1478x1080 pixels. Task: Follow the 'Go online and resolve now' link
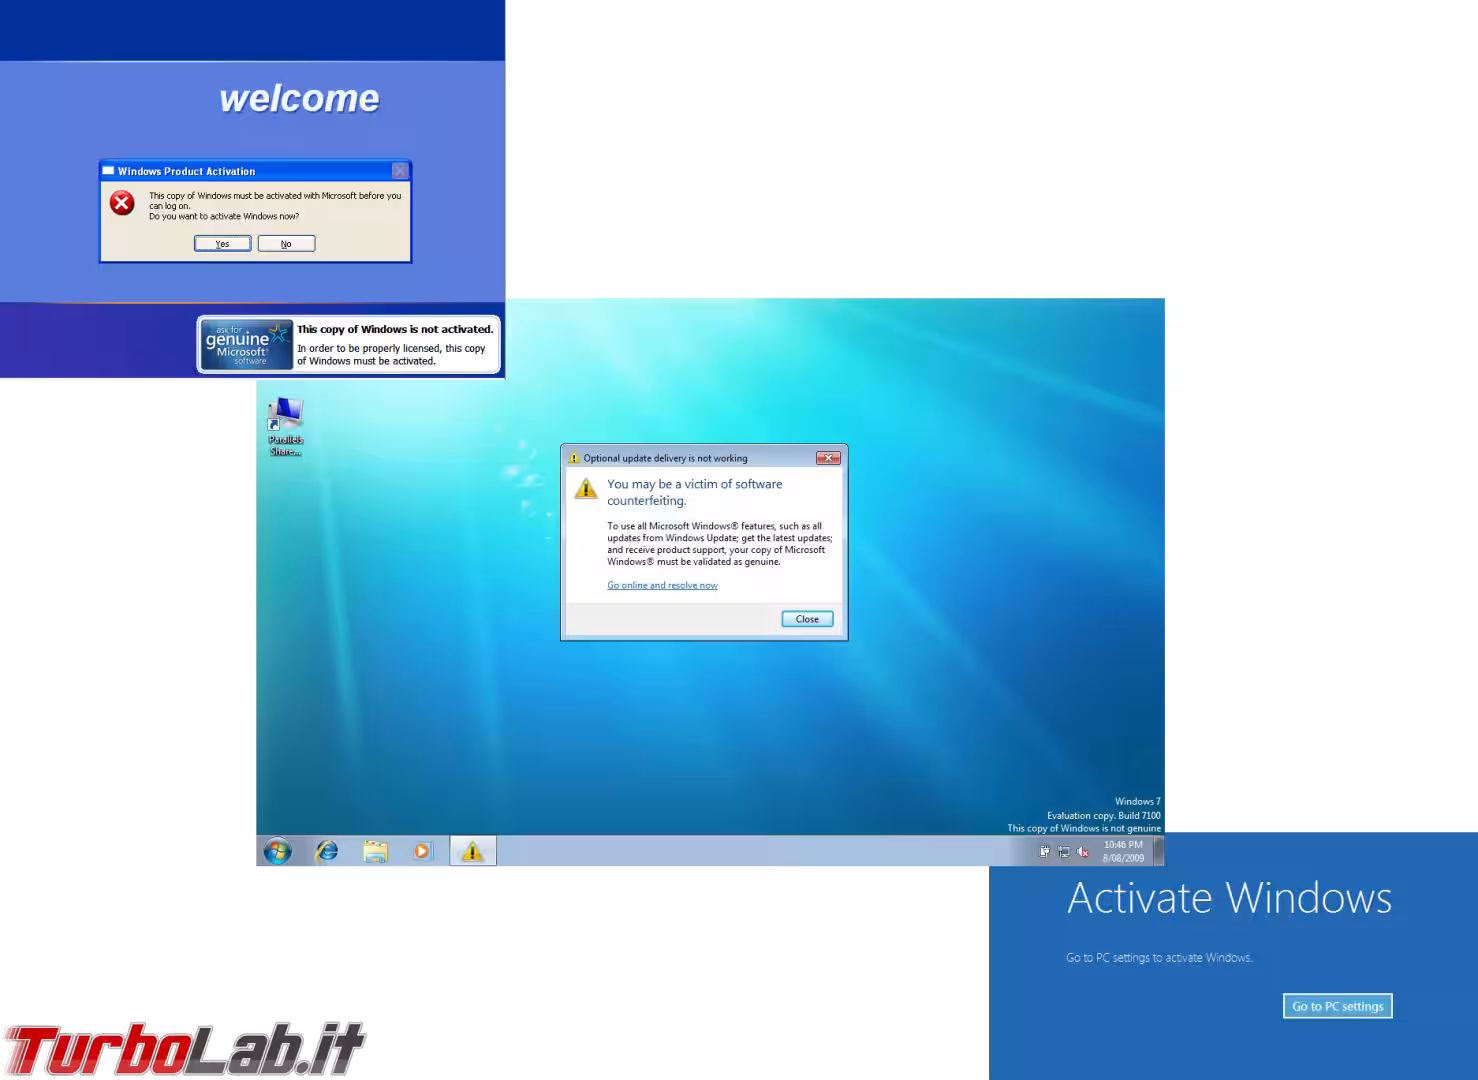coord(662,586)
